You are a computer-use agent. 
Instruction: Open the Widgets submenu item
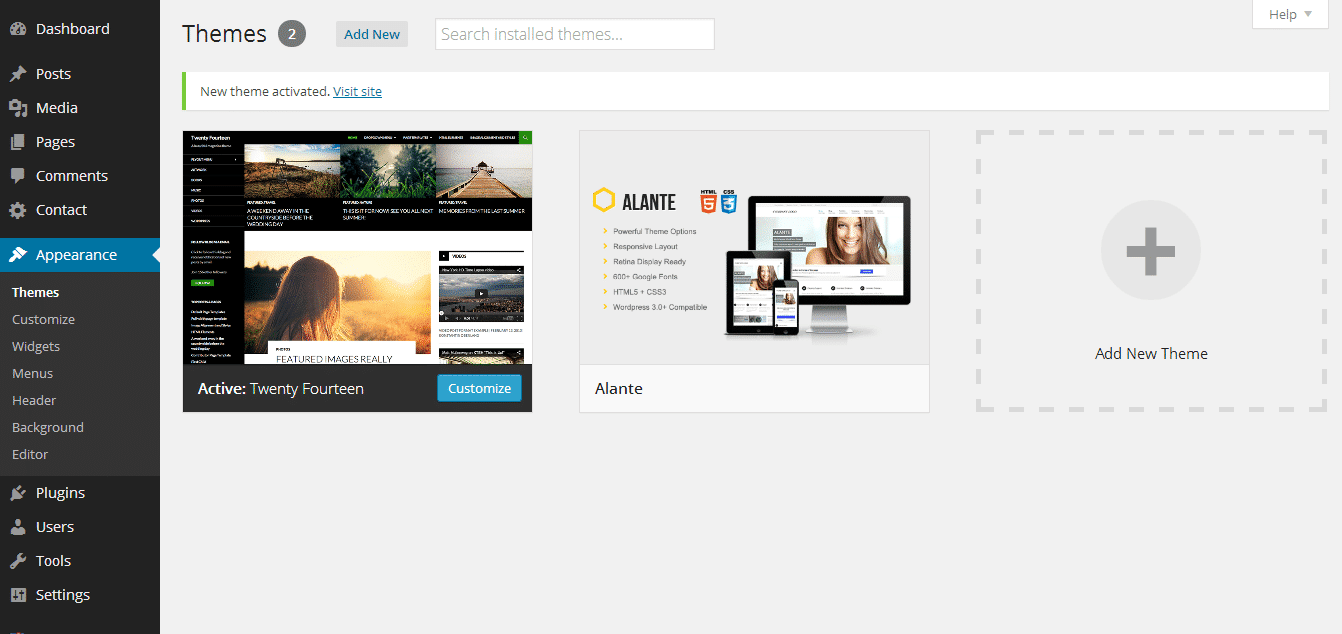click(x=36, y=346)
